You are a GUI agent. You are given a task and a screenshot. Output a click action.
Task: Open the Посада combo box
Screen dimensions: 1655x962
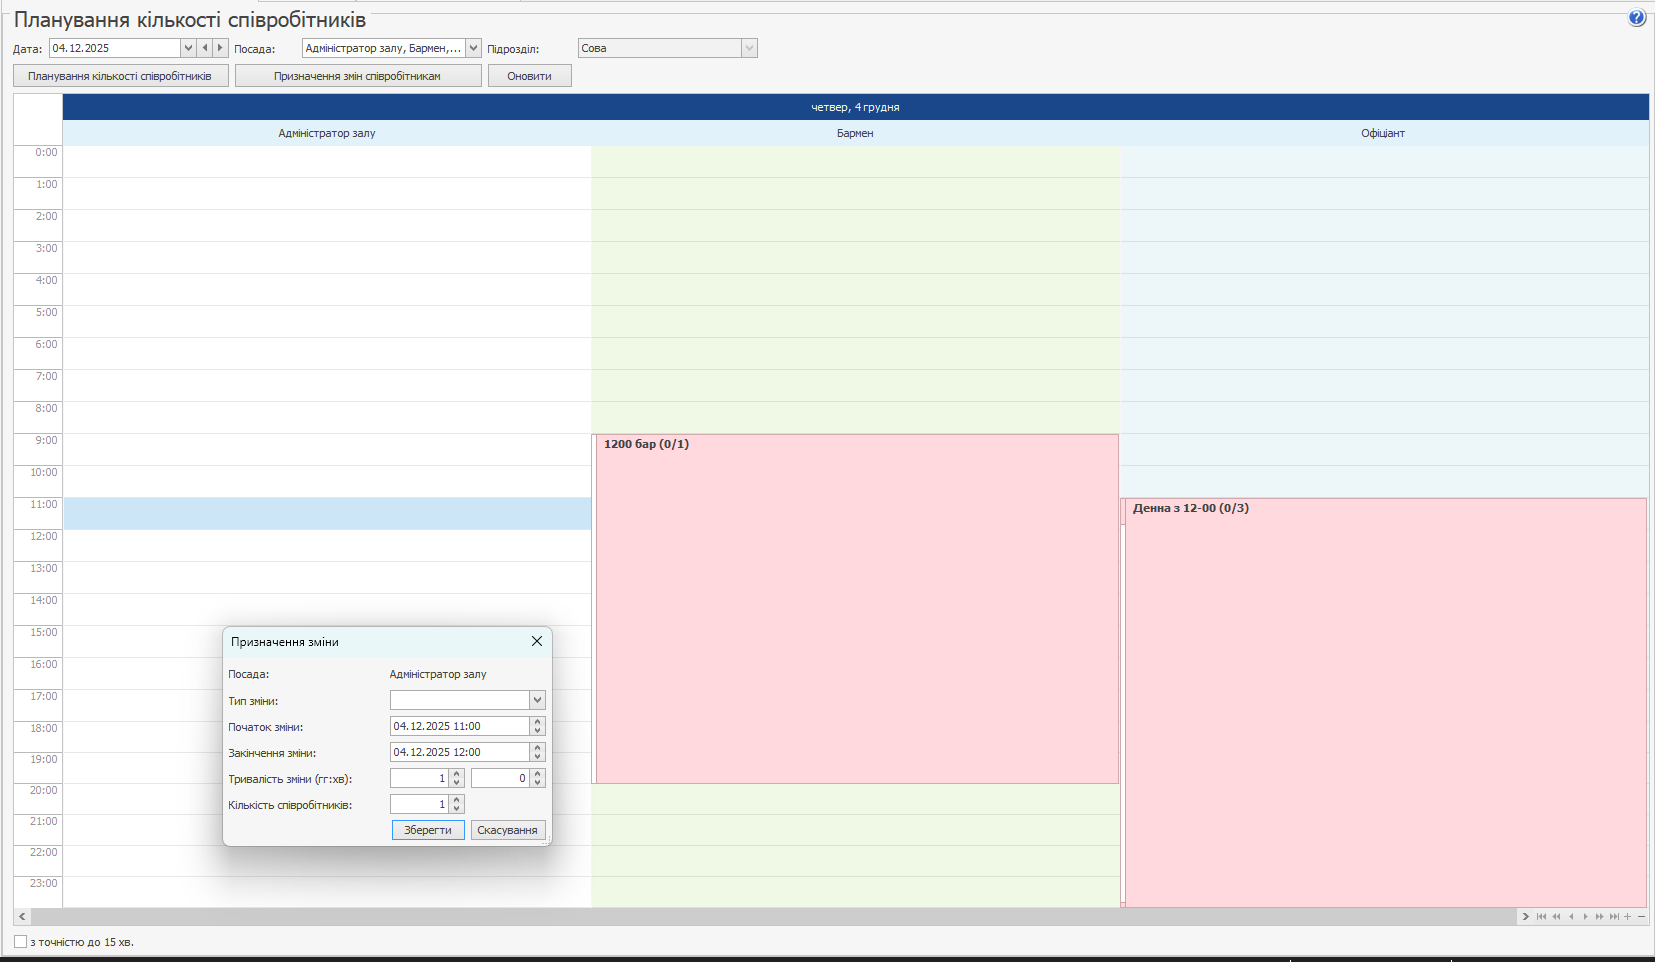[x=473, y=48]
